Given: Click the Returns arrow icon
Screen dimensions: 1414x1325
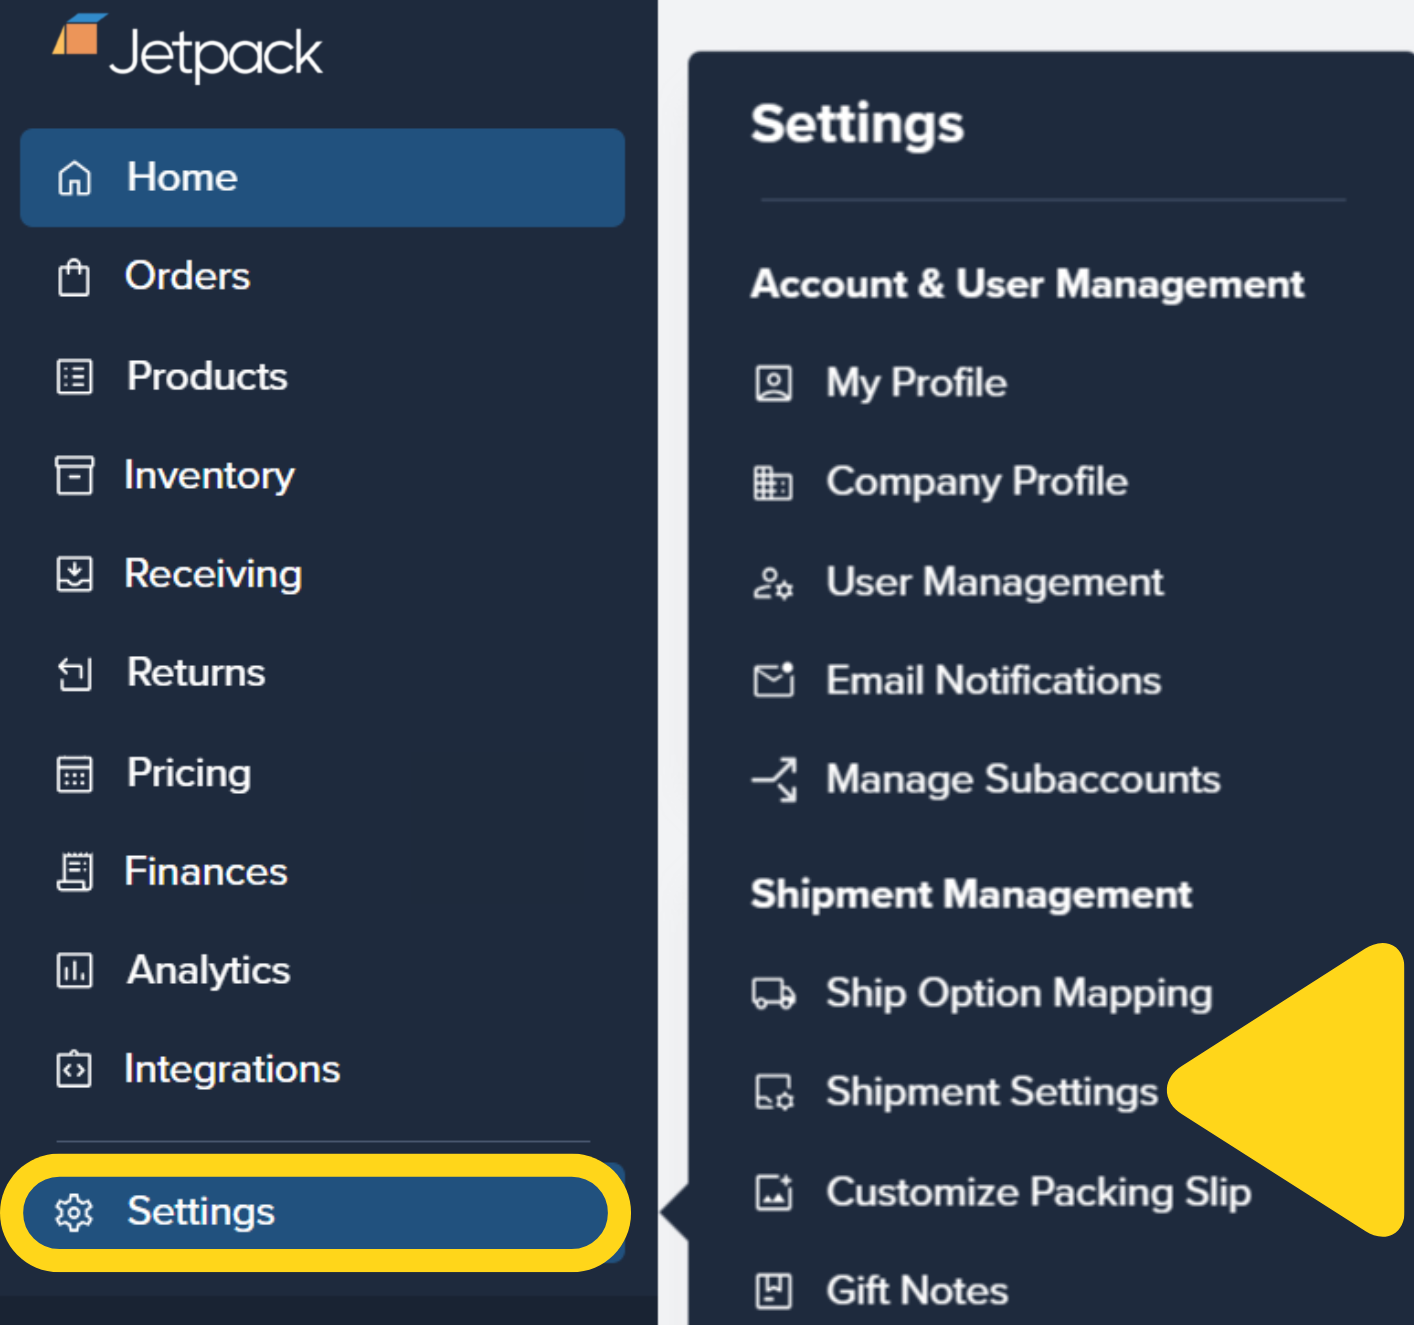Looking at the screenshot, I should pyautogui.click(x=74, y=673).
